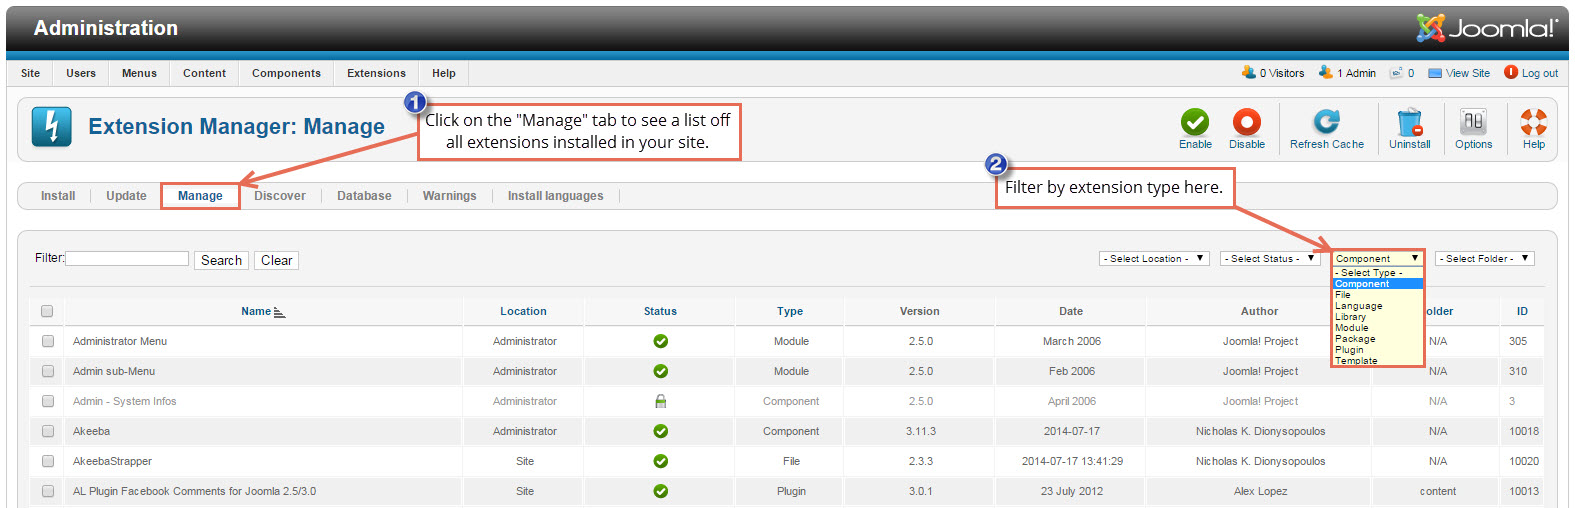The width and height of the screenshot is (1575, 508).
Task: Toggle status icon for Akeeba row
Action: [x=660, y=431]
